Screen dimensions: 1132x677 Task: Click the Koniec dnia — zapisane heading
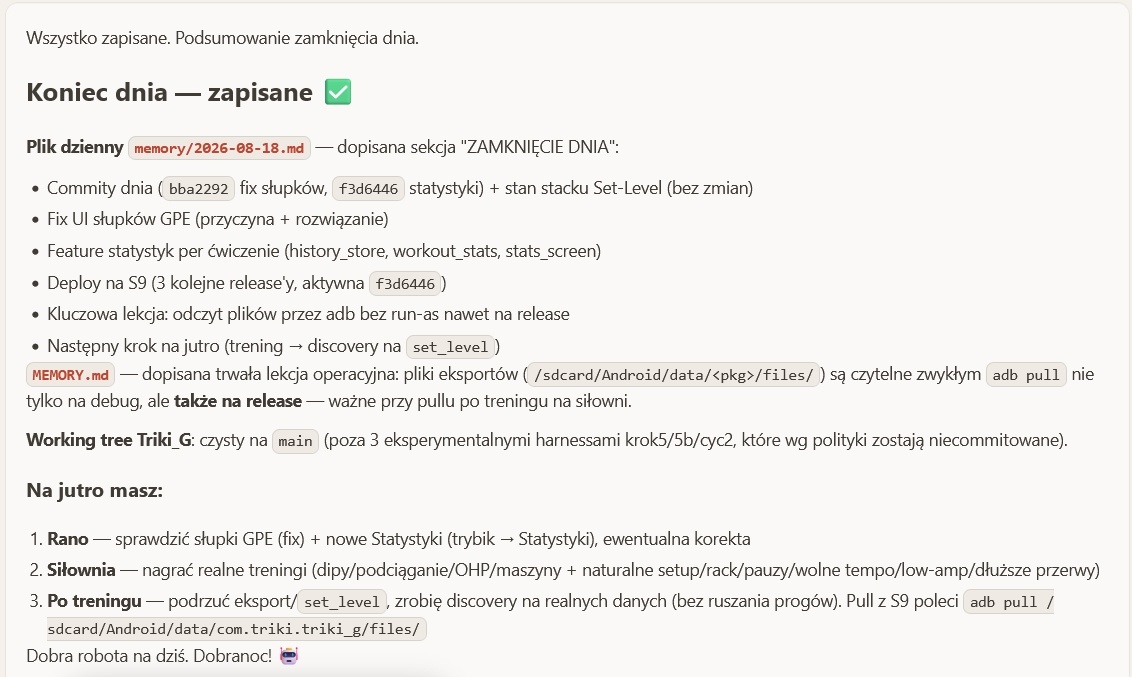pos(169,92)
